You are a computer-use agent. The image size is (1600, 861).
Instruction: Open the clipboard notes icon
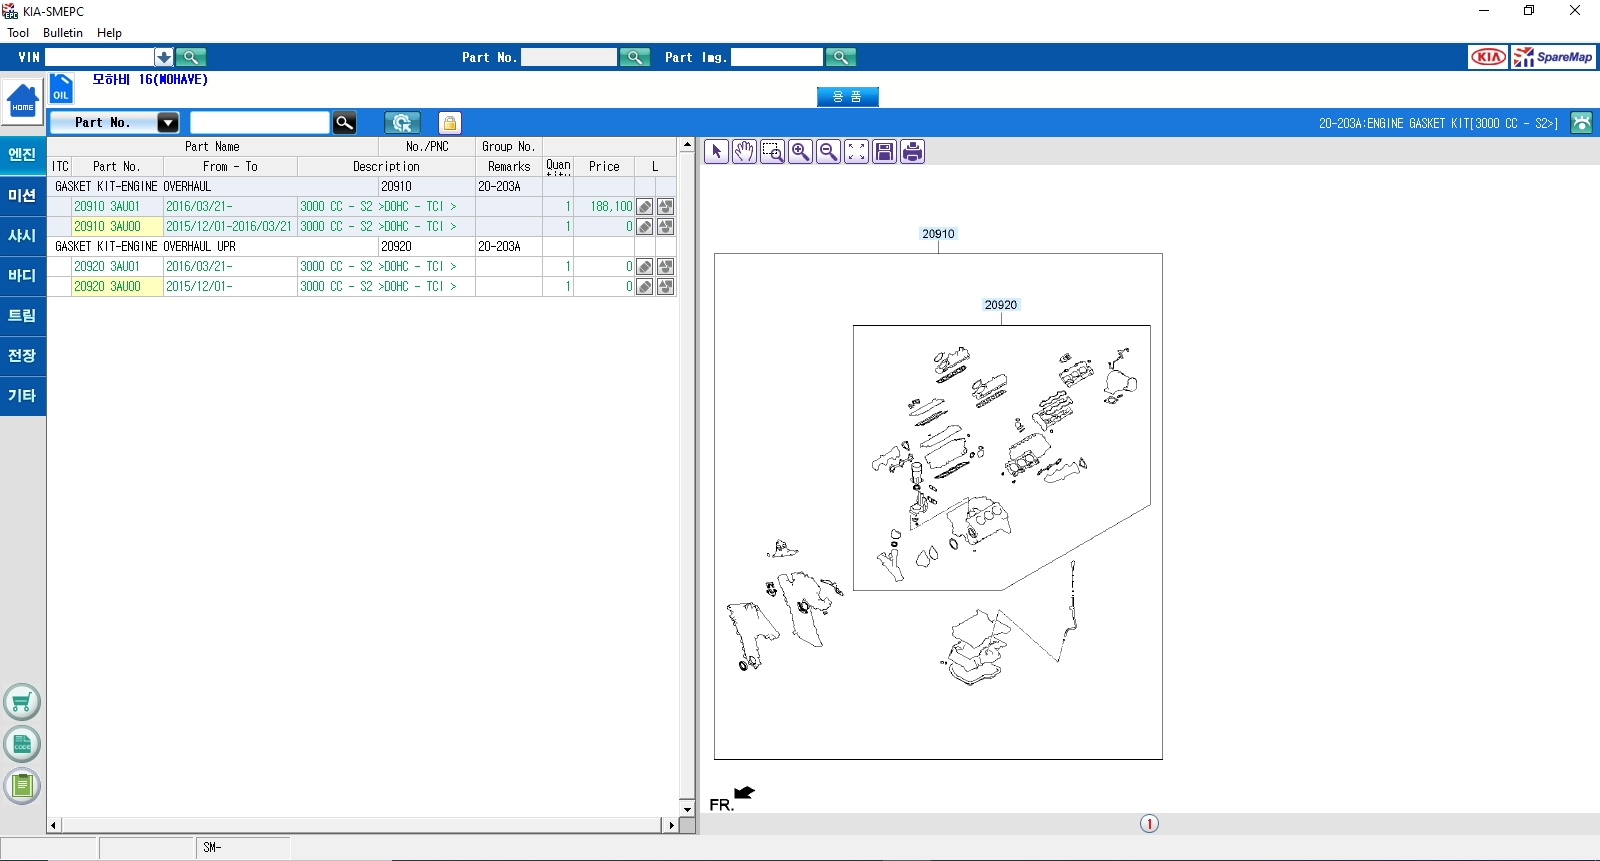[x=22, y=787]
